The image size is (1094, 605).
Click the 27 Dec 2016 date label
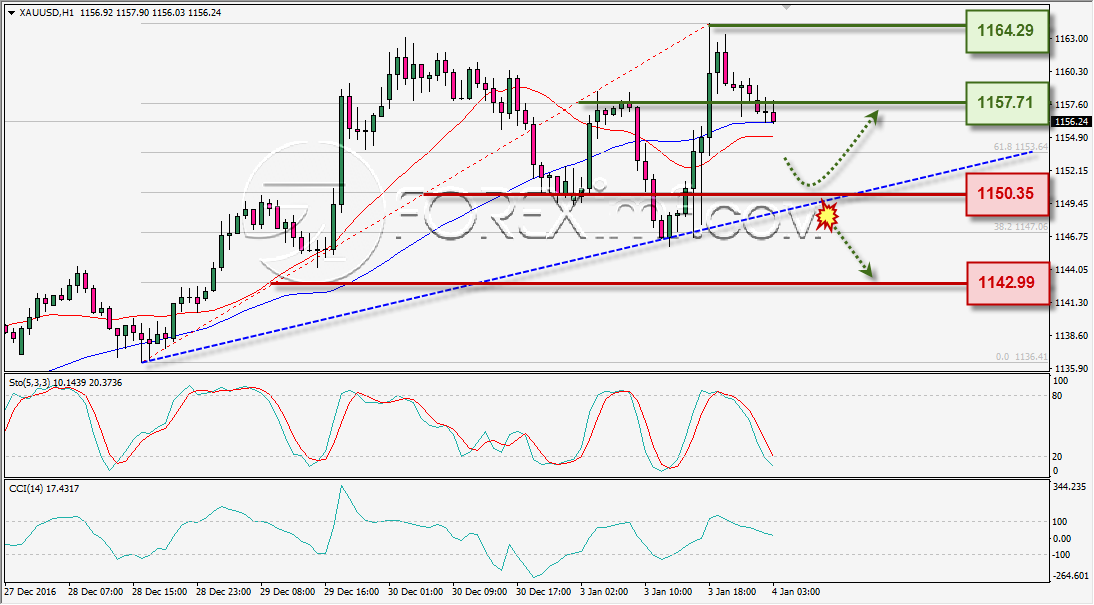click(x=30, y=592)
